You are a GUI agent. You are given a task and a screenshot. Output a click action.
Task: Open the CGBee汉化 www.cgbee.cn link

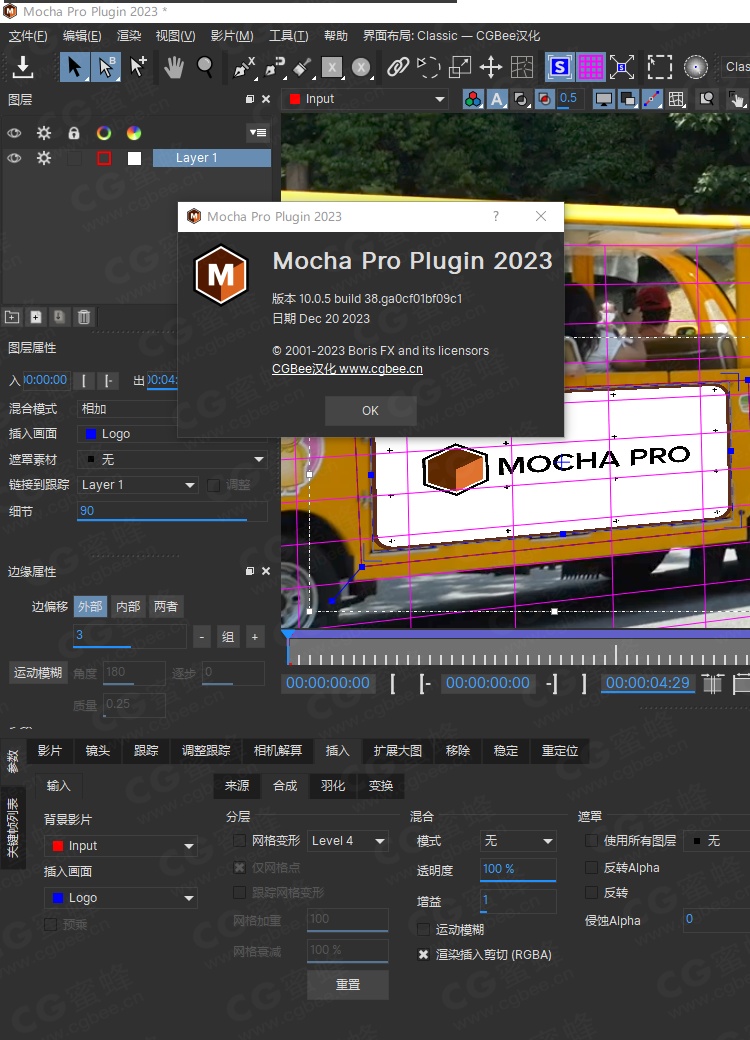coord(347,369)
